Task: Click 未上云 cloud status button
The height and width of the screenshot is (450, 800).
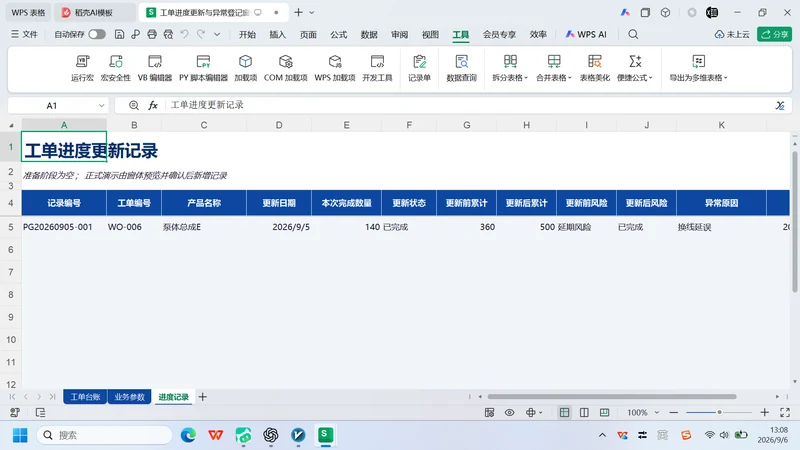Action: [732, 34]
